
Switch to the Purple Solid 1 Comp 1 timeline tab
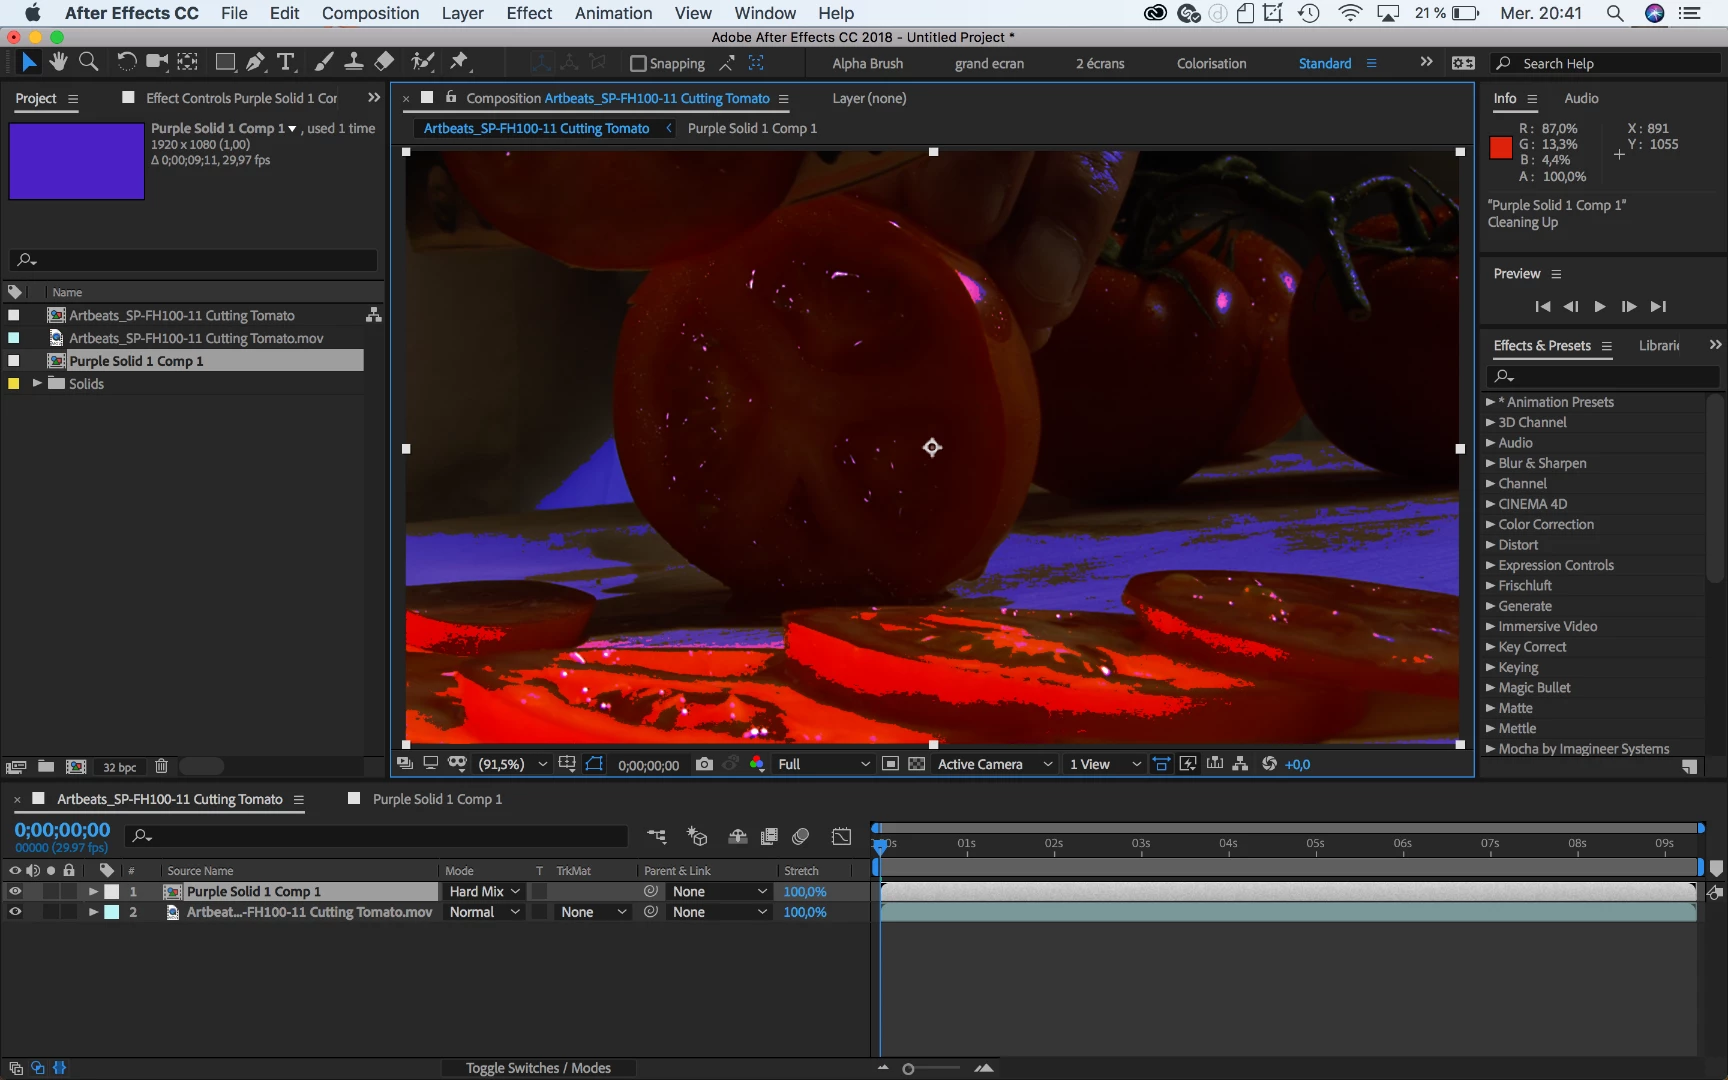[437, 799]
